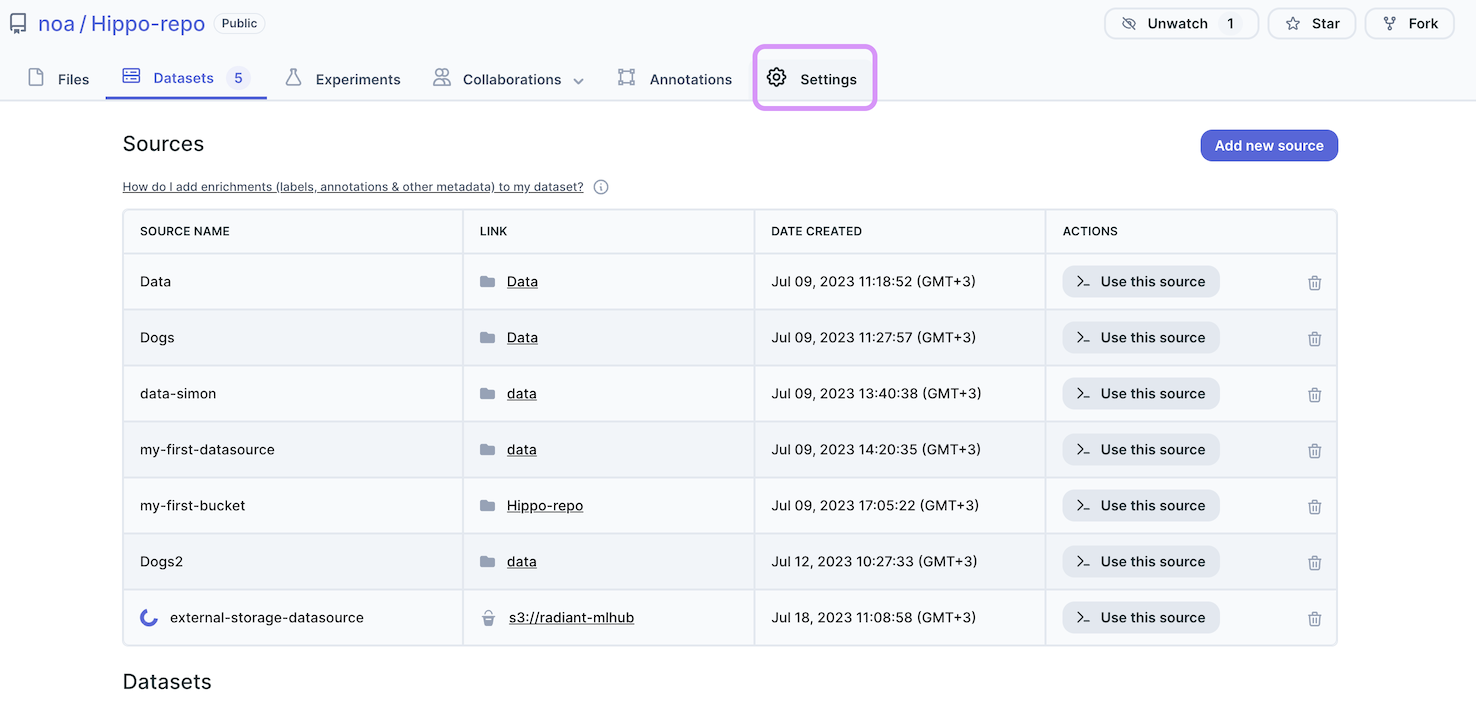
Task: Open the s3://radiant-mlhub link
Action: coord(571,618)
